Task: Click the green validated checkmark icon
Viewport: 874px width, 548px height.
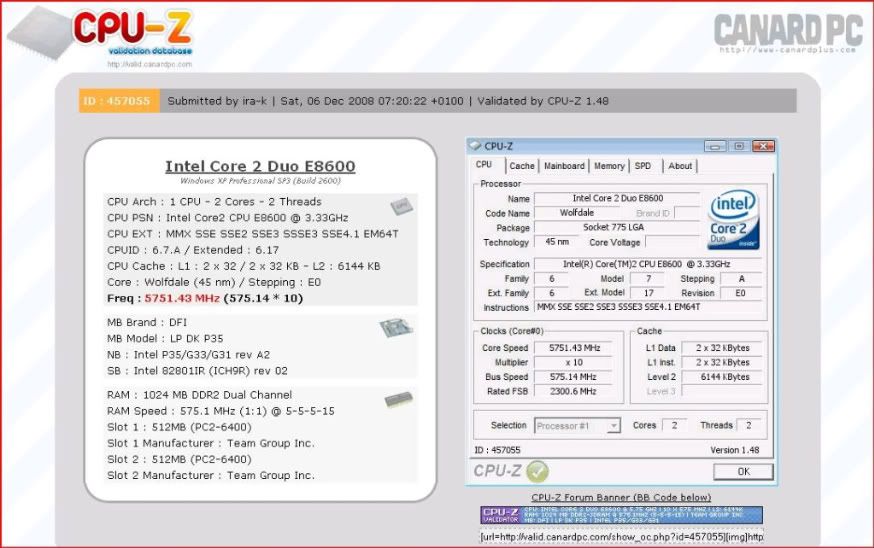Action: [537, 472]
